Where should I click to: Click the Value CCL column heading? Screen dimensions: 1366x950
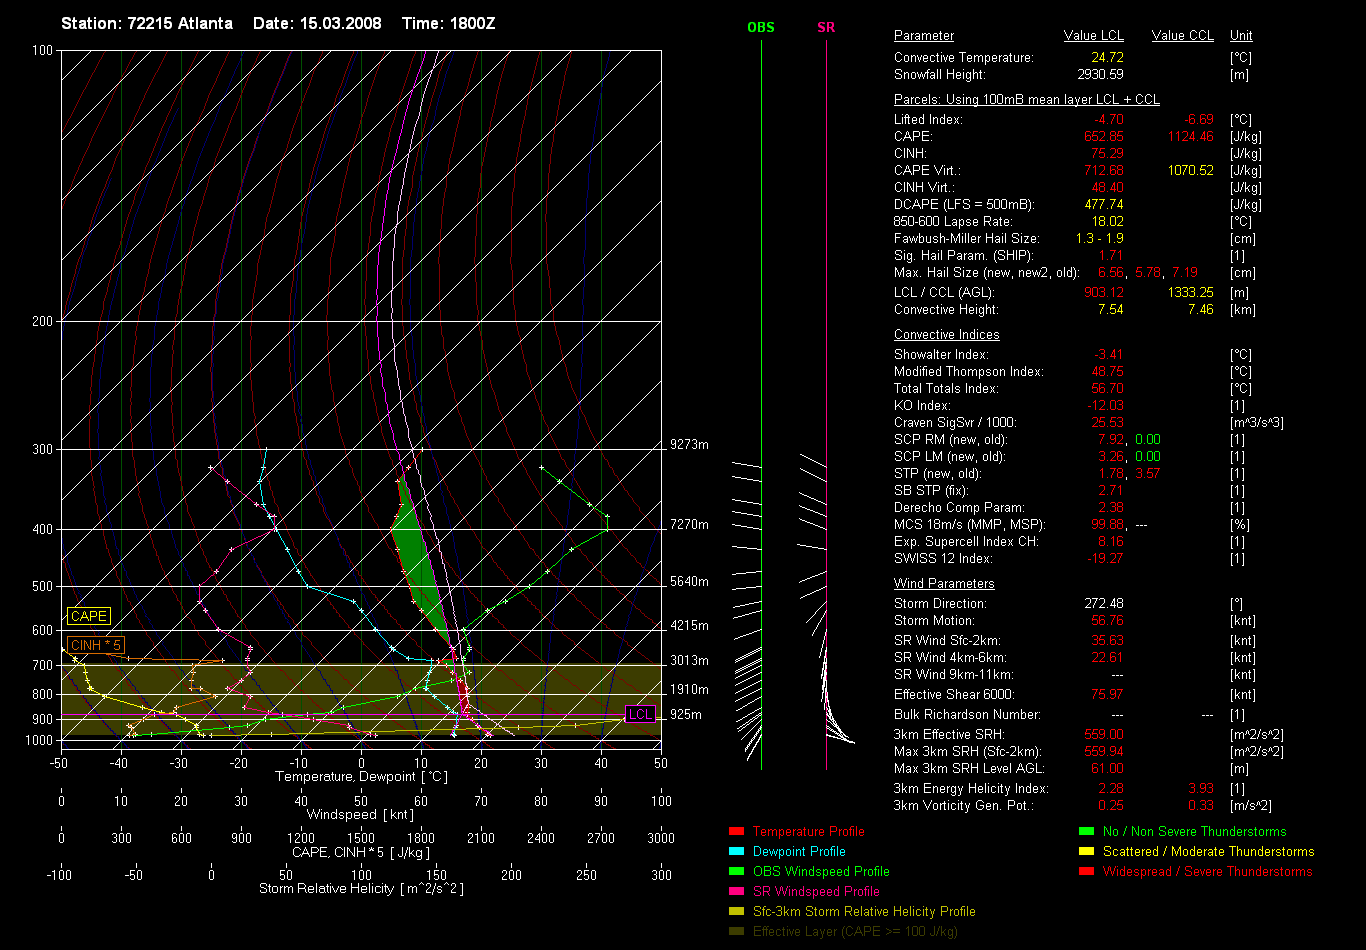(1182, 36)
